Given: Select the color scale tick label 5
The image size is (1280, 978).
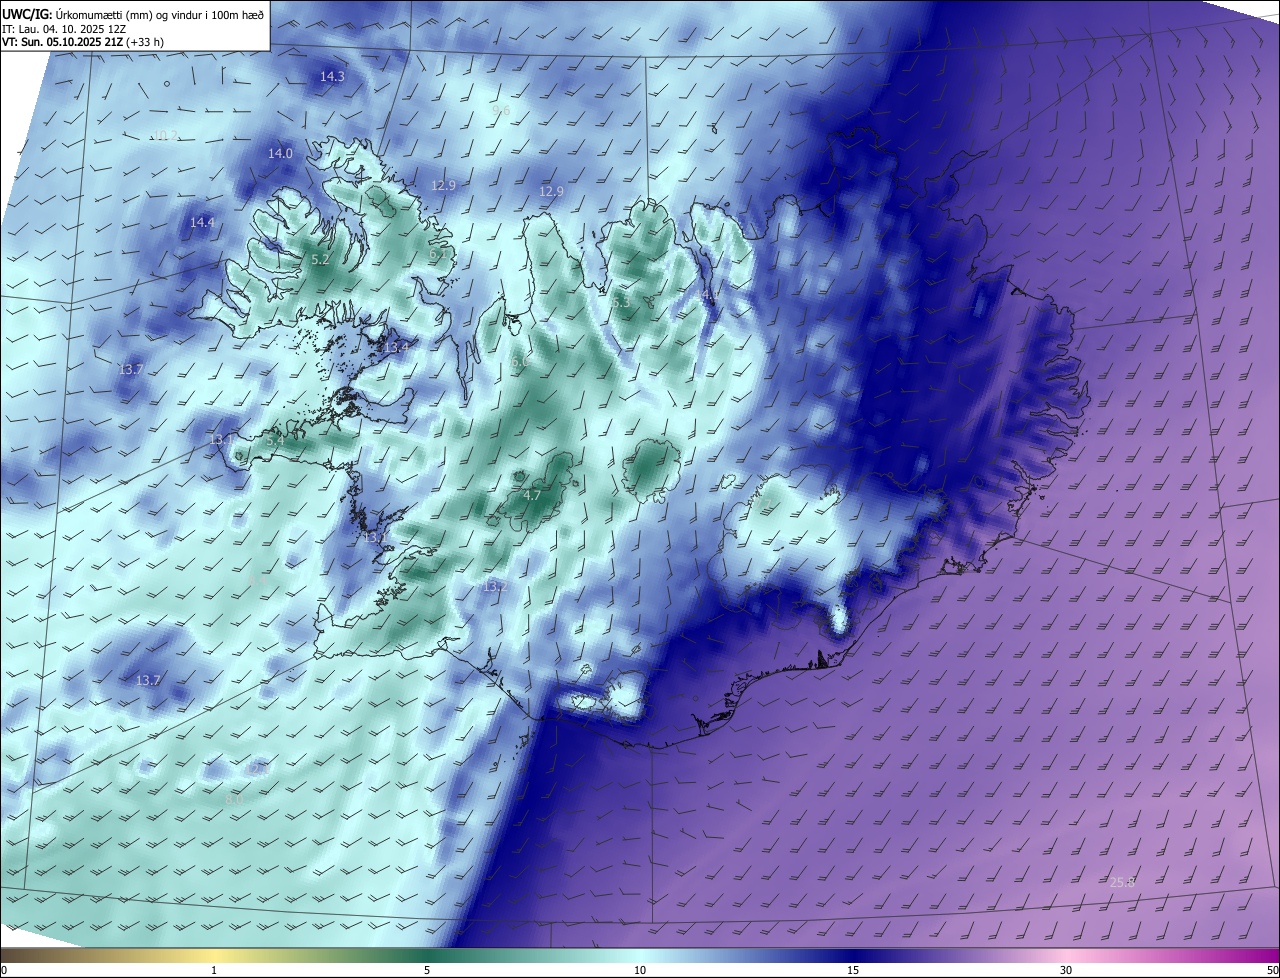Looking at the screenshot, I should tap(427, 970).
